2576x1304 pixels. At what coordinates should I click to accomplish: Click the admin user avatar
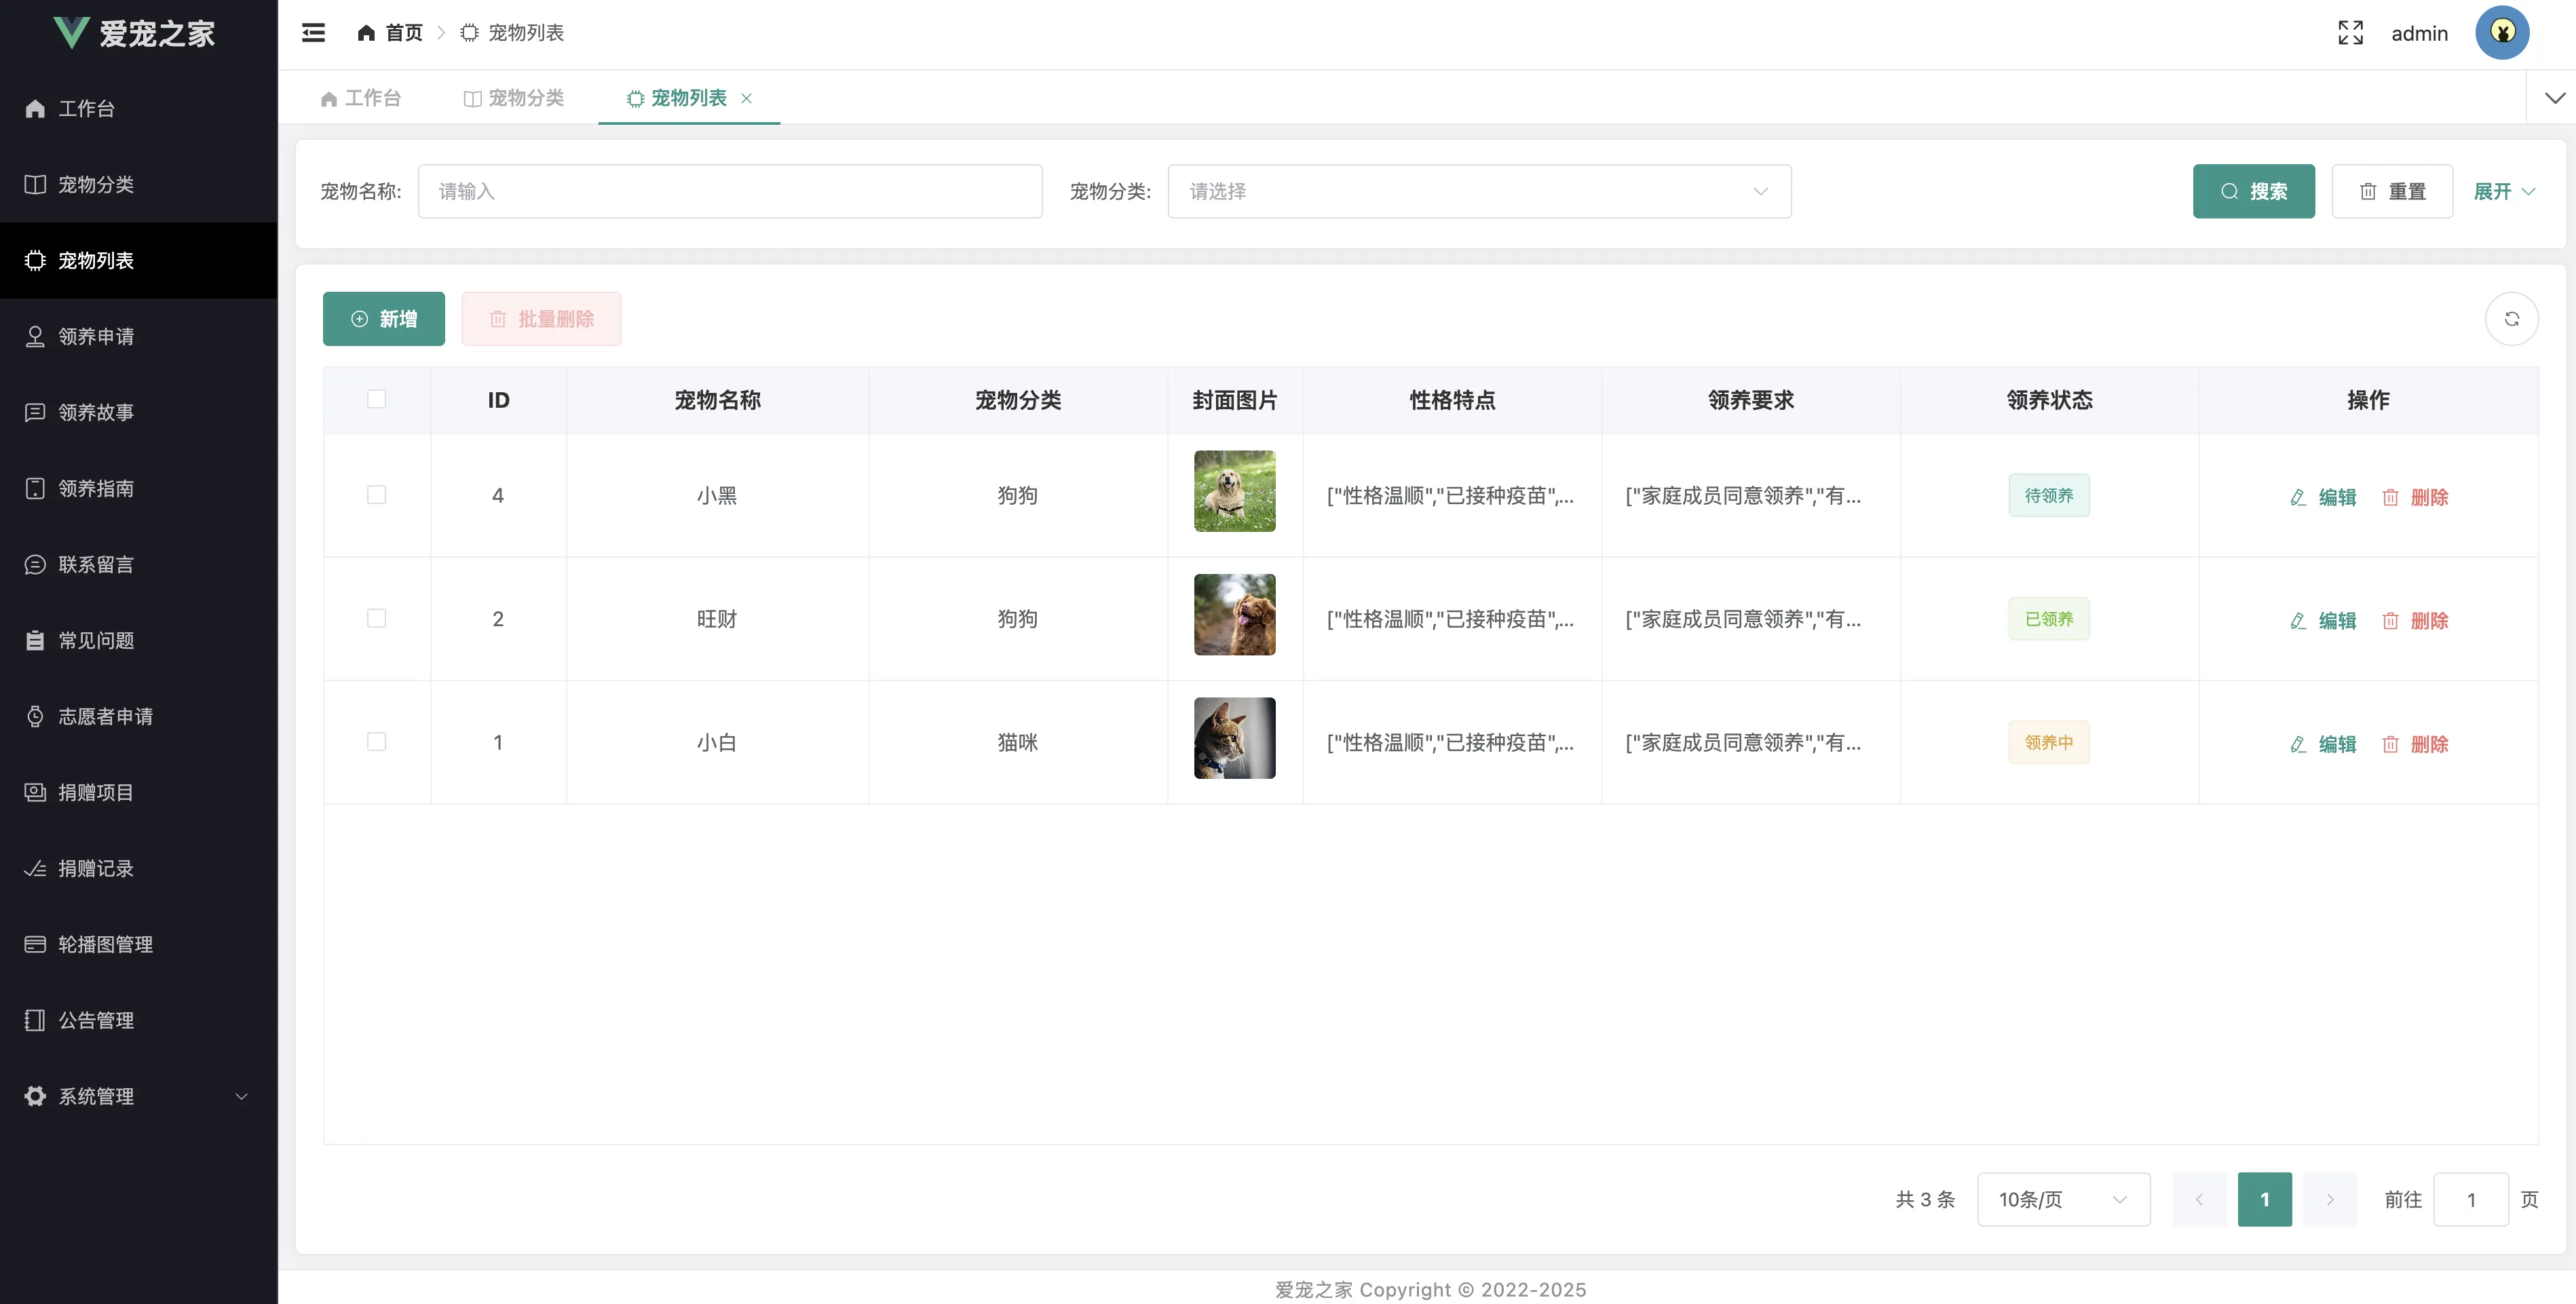(2502, 33)
